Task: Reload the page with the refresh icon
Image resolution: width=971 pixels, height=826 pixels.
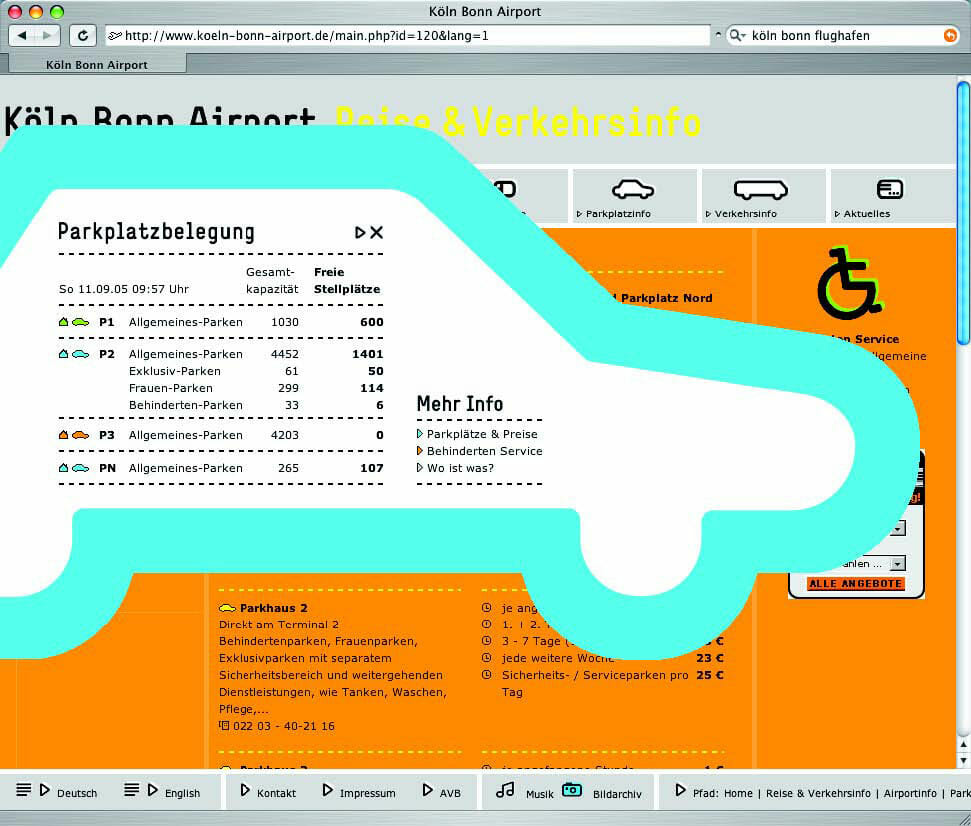Action: point(83,34)
